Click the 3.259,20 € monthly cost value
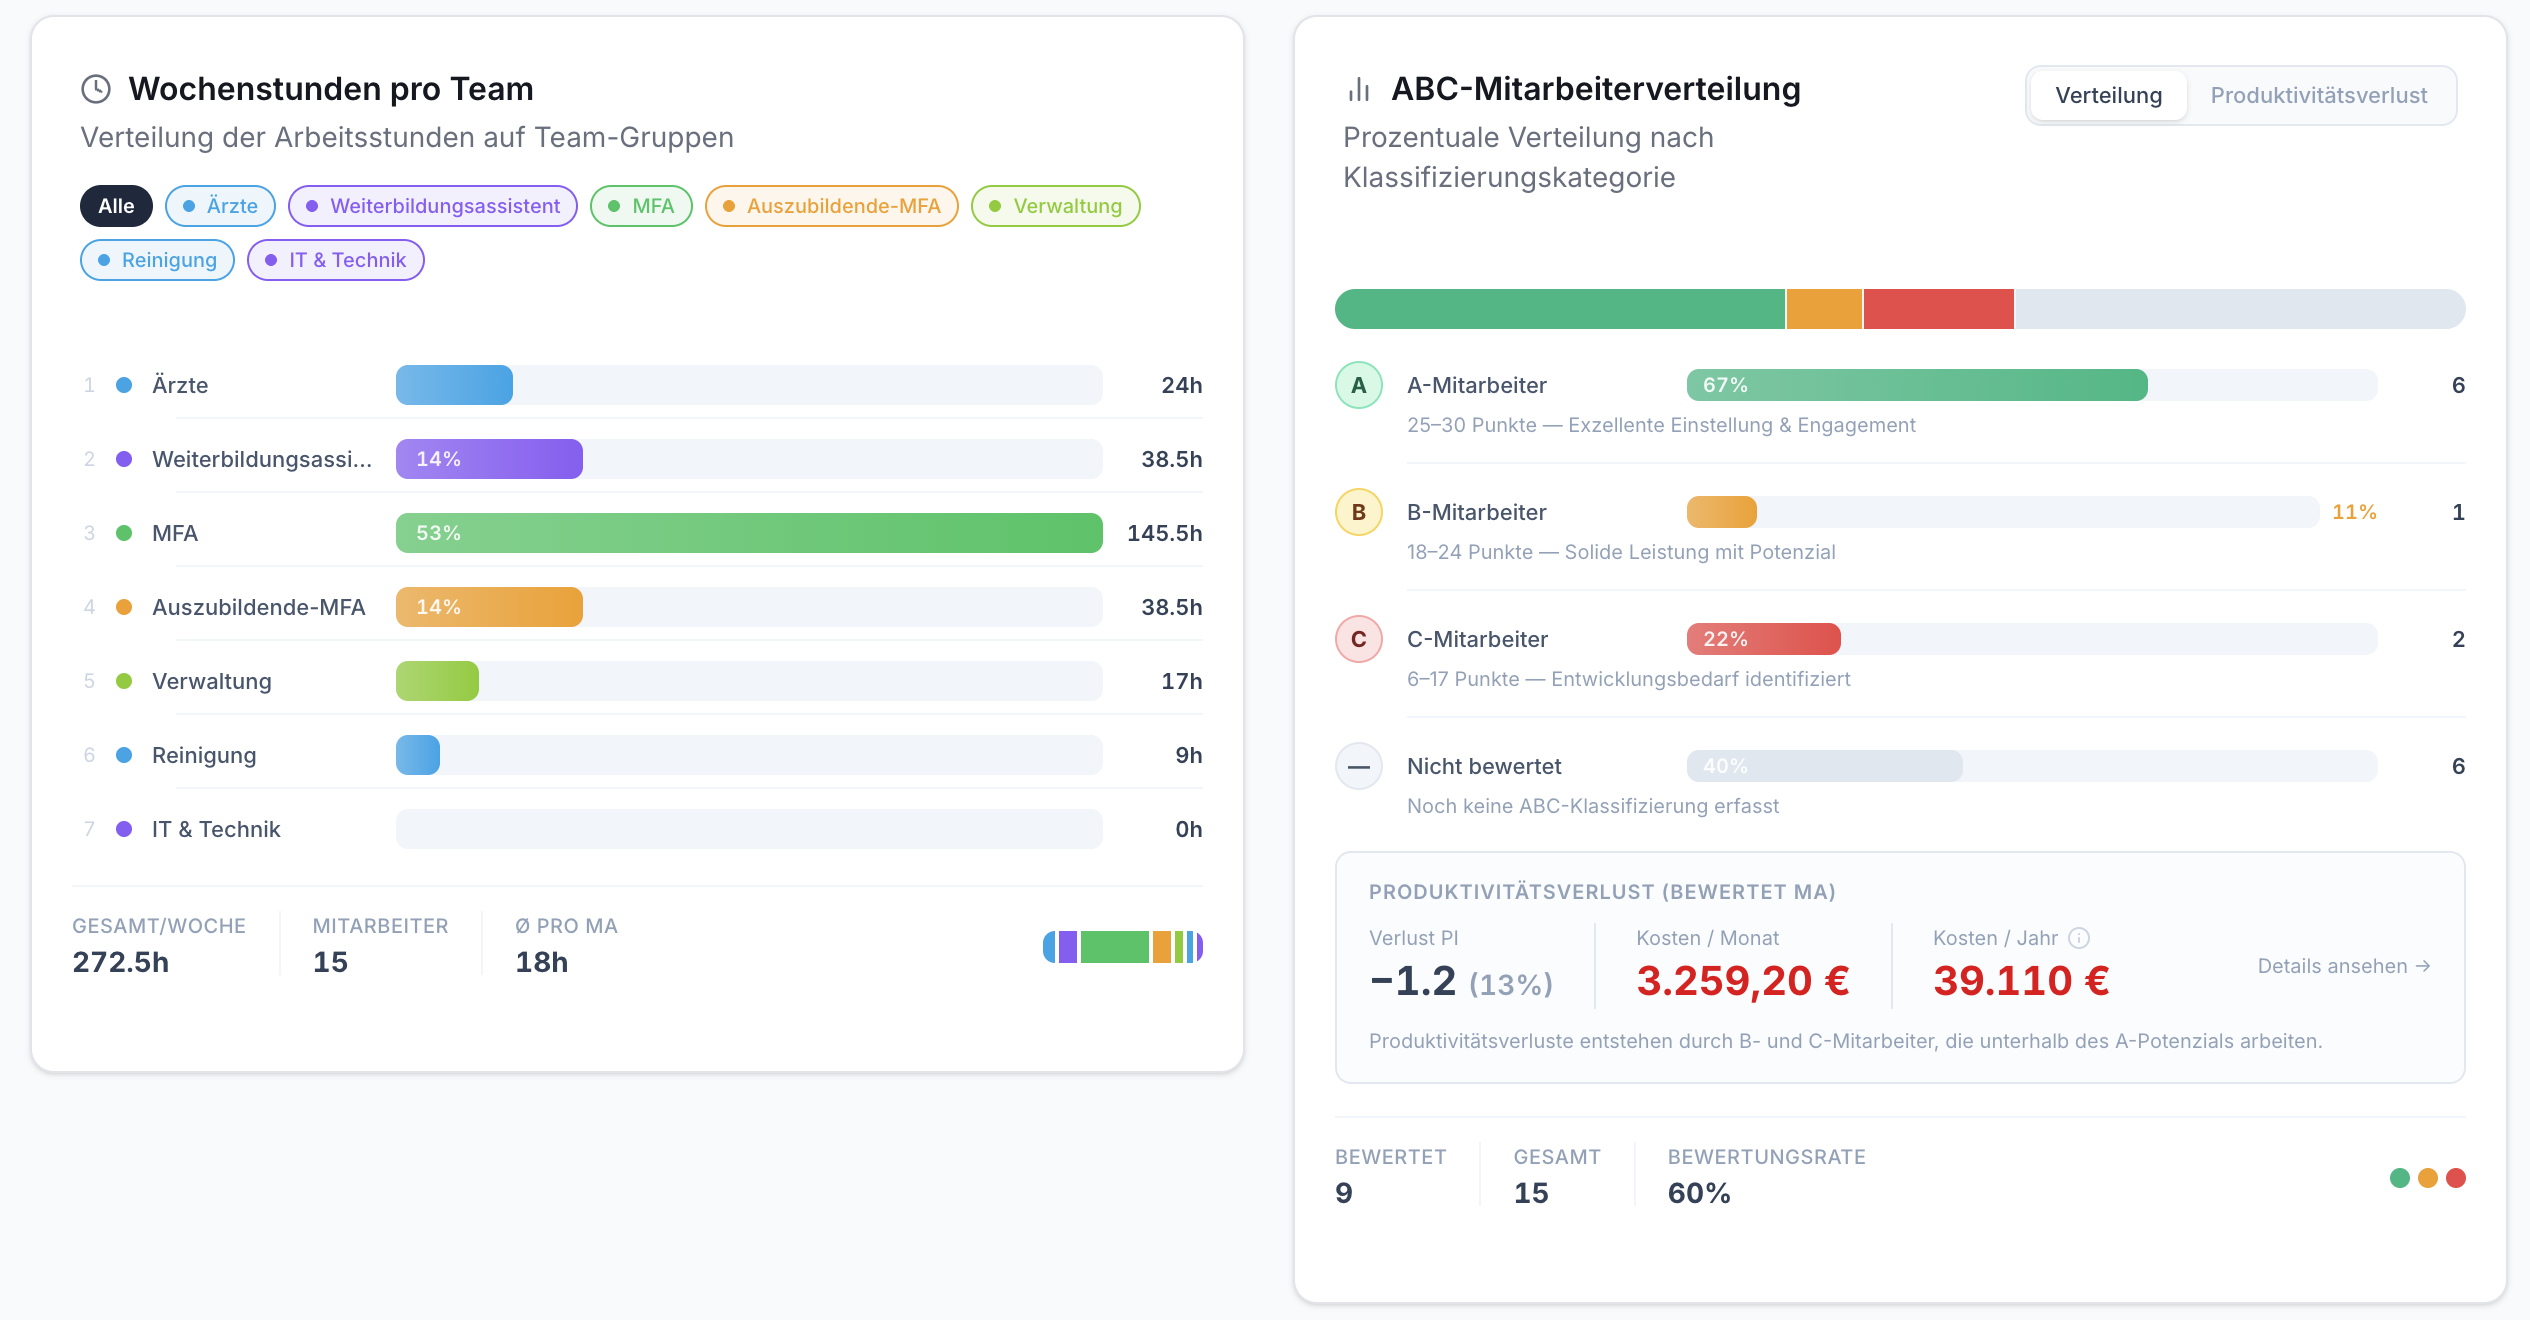Viewport: 2530px width, 1320px height. pyautogui.click(x=1743, y=981)
